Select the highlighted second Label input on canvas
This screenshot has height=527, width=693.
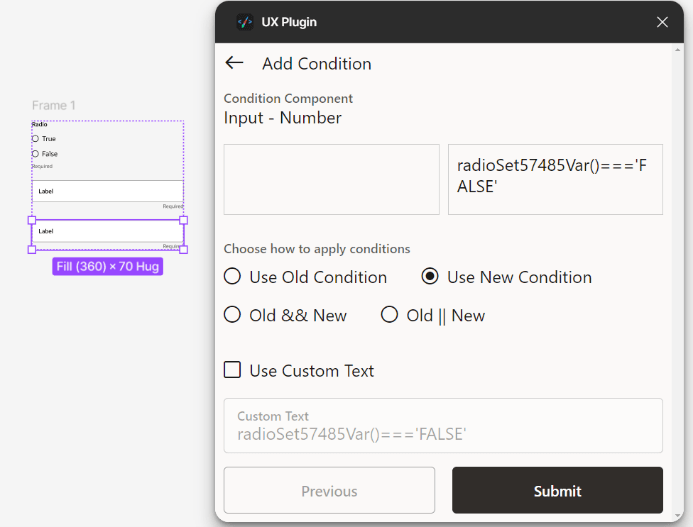coord(107,231)
